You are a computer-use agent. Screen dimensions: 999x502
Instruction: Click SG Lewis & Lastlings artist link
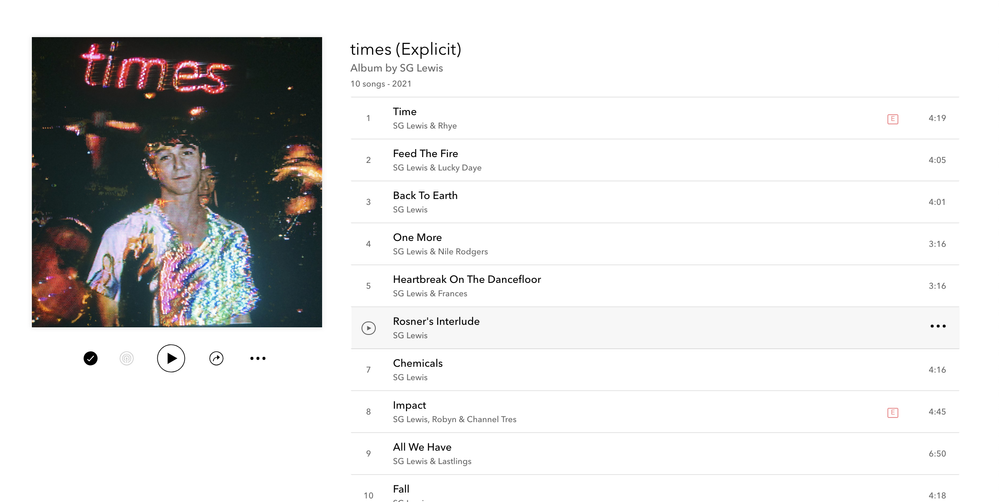click(432, 462)
